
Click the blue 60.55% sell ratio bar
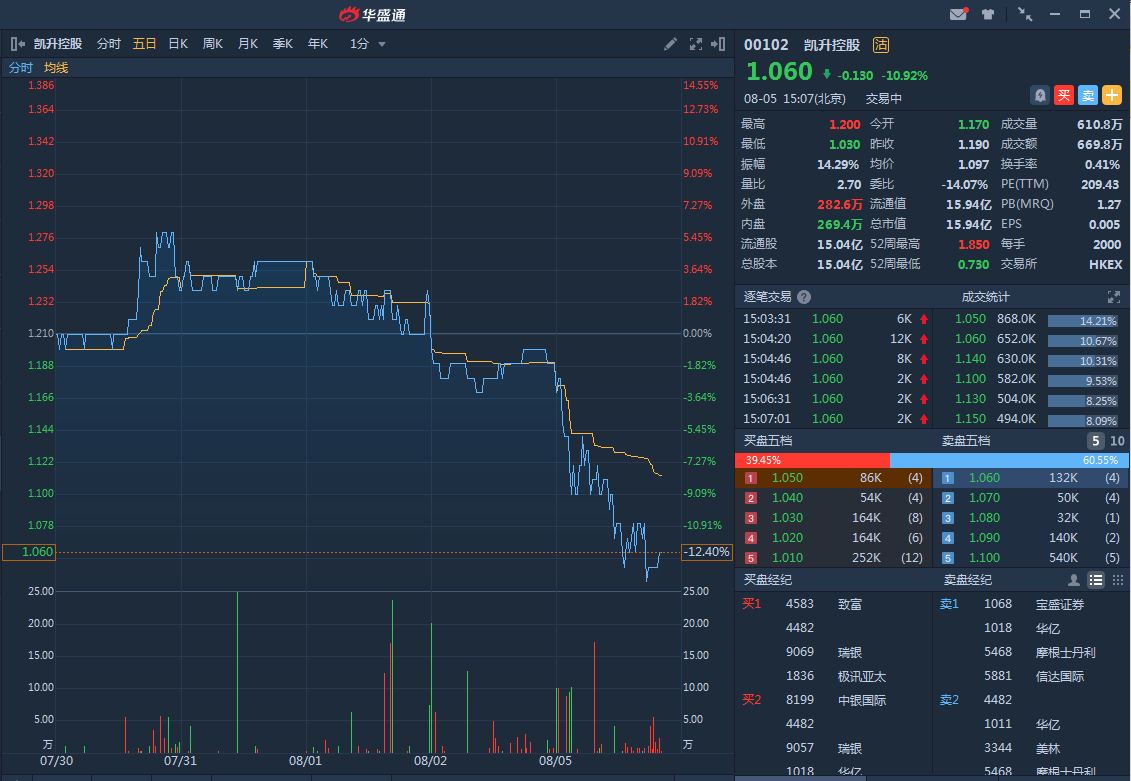point(1009,460)
